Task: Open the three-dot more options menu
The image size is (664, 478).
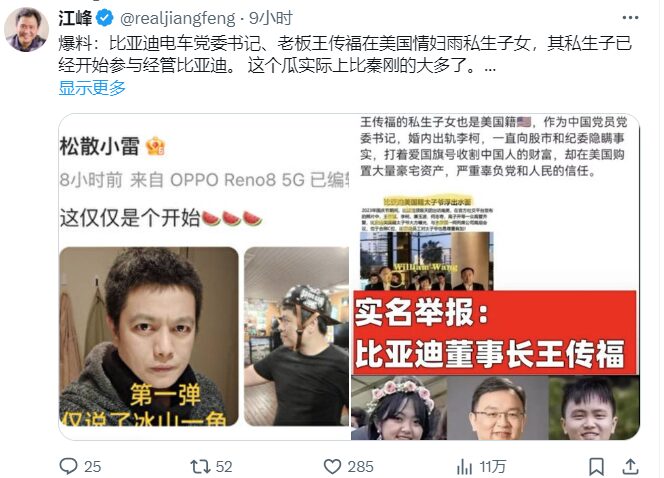Action: pos(630,17)
